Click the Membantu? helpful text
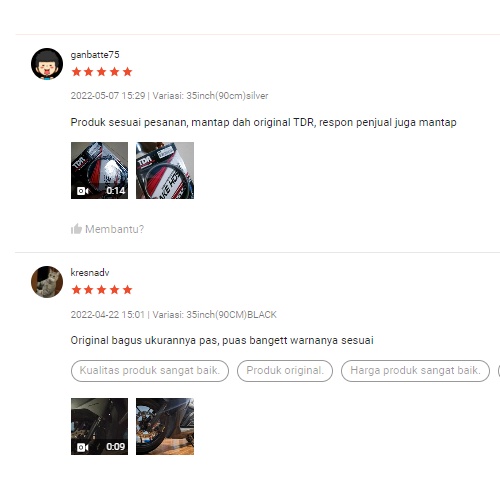This screenshot has width=500, height=500. tap(114, 229)
